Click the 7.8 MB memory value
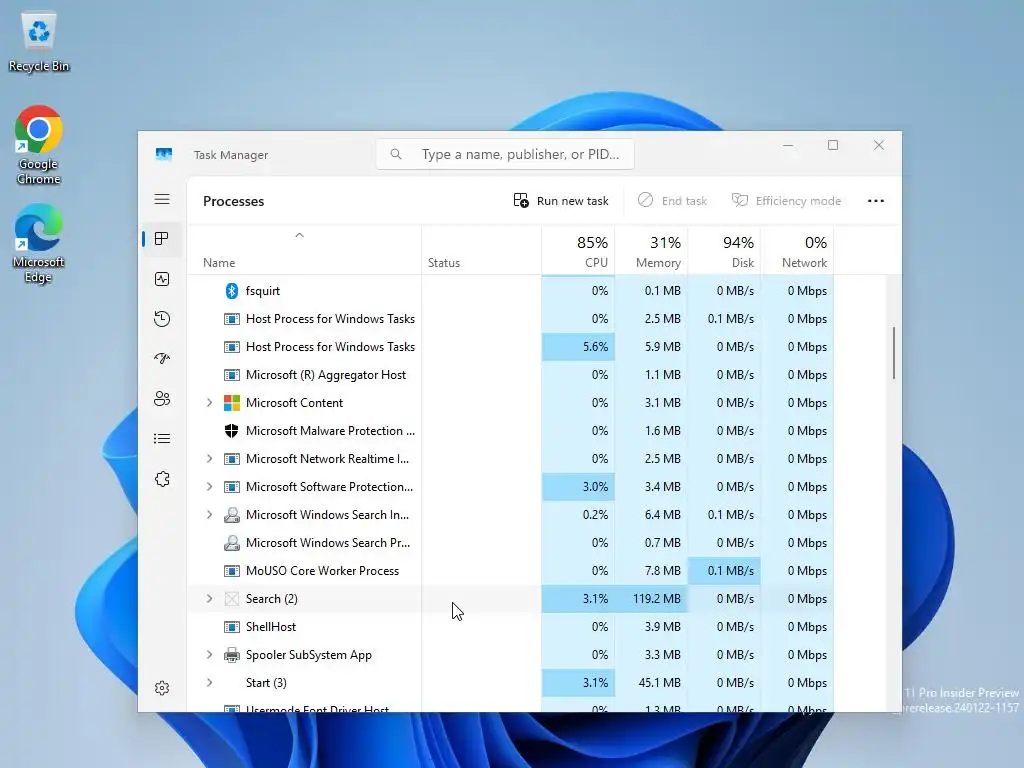The image size is (1024, 768). (x=663, y=571)
